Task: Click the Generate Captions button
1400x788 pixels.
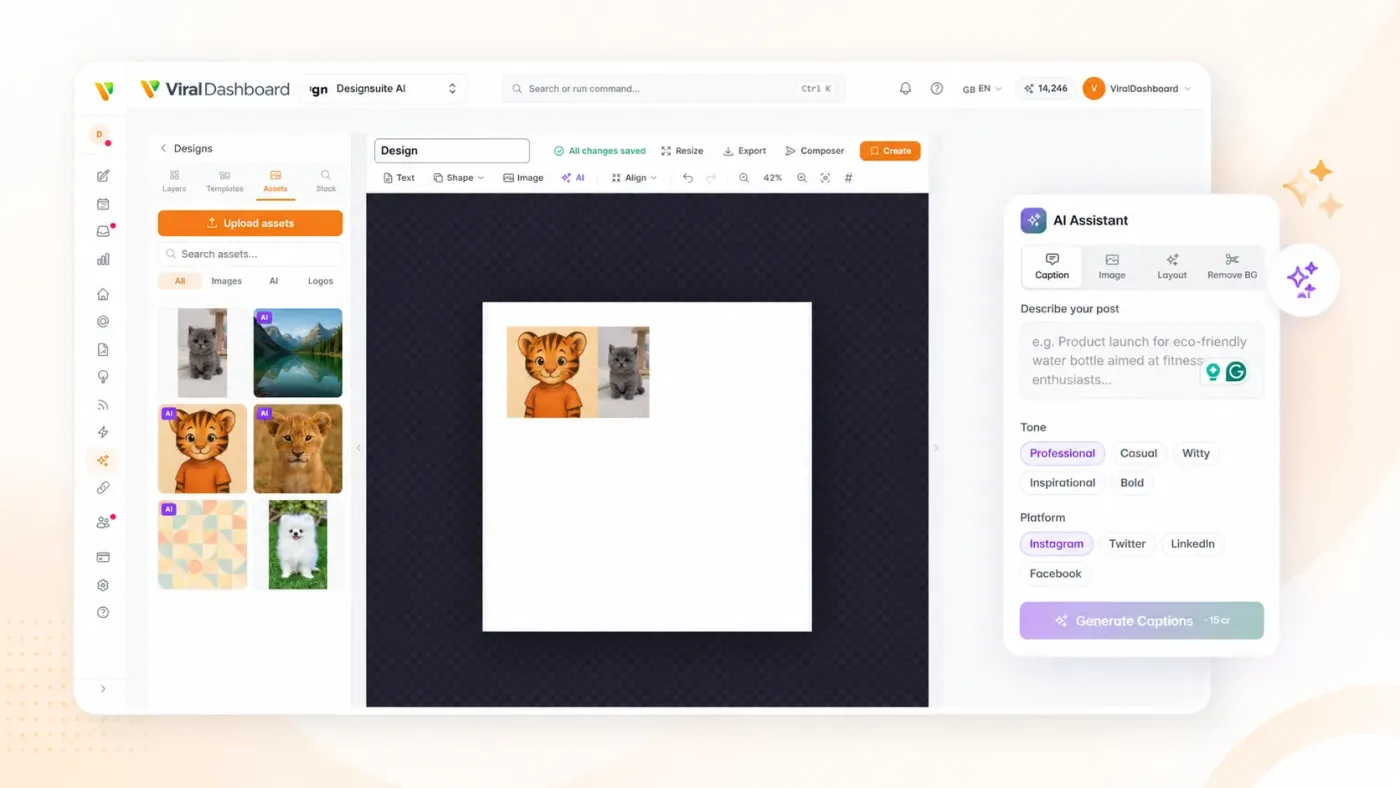Action: point(1142,621)
